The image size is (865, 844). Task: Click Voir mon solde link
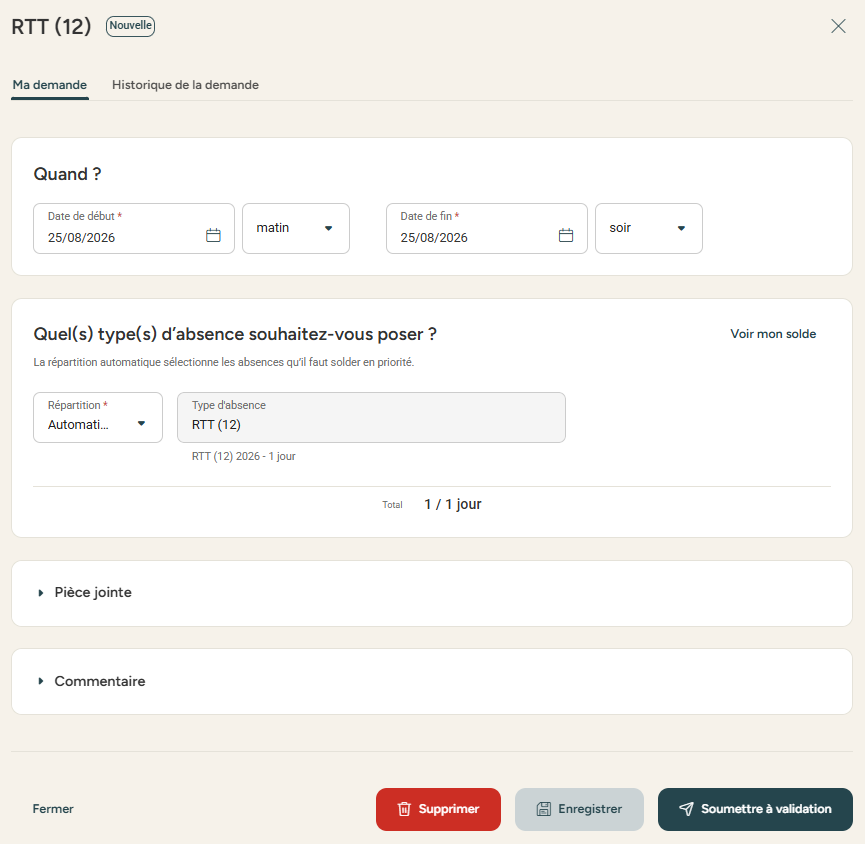coord(773,334)
